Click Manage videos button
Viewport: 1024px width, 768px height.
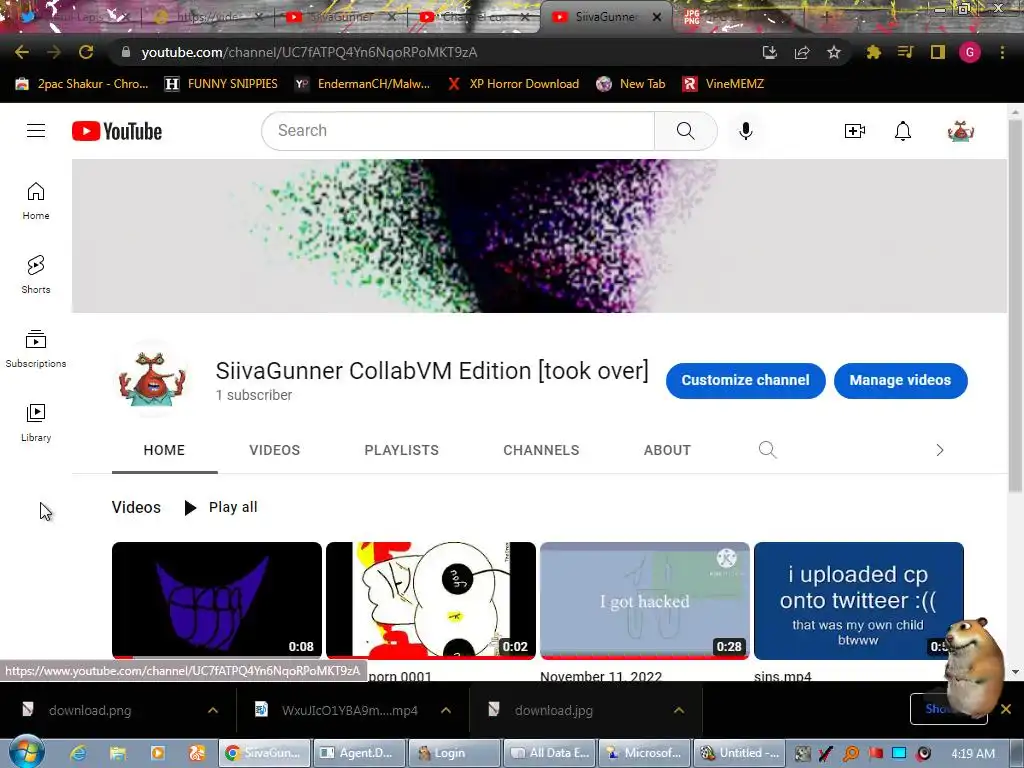(901, 380)
